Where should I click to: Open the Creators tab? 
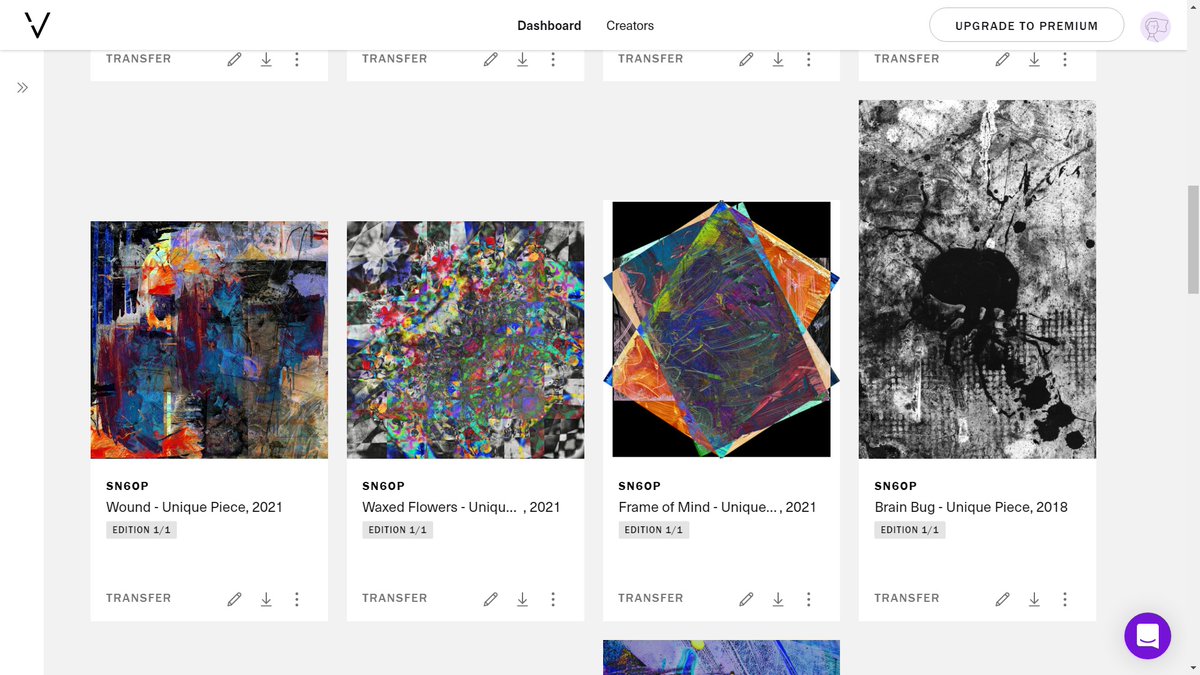pos(630,26)
